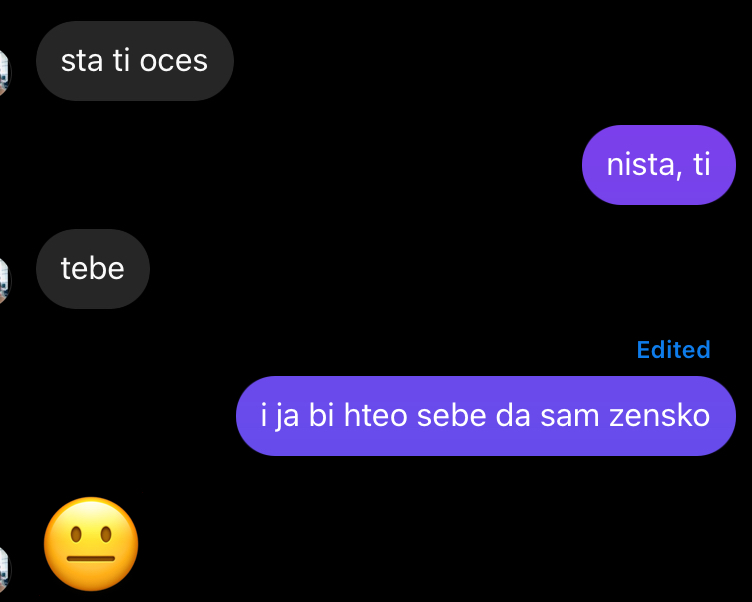Select the gray 'tebe' message bubble
Screen dimensions: 752x602
(x=93, y=269)
